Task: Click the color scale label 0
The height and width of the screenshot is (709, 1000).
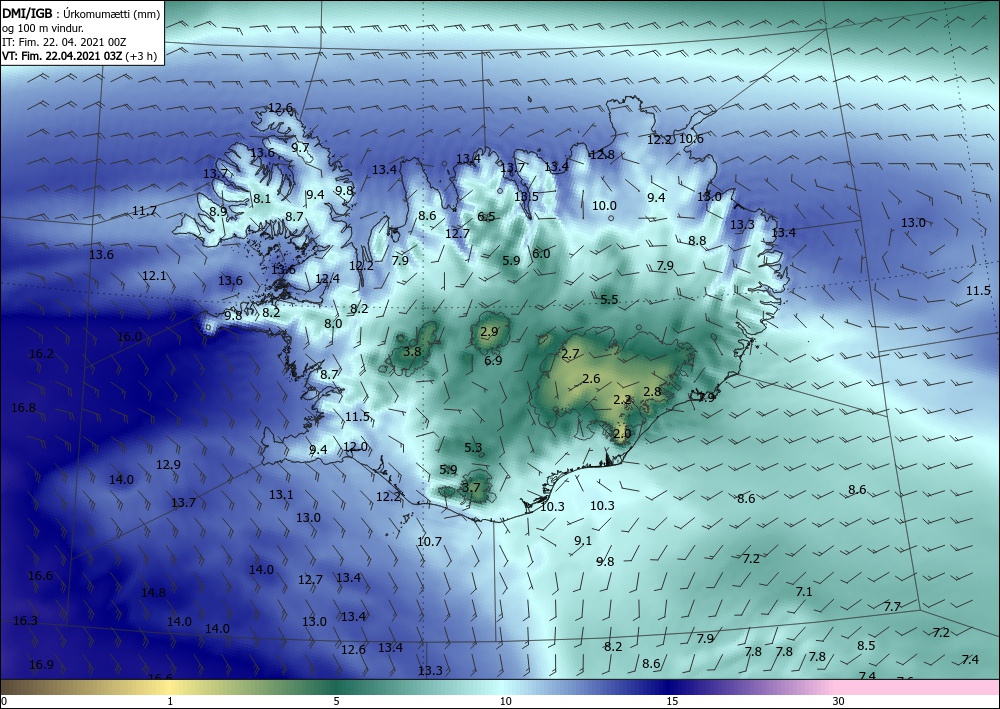Action: click(4, 701)
